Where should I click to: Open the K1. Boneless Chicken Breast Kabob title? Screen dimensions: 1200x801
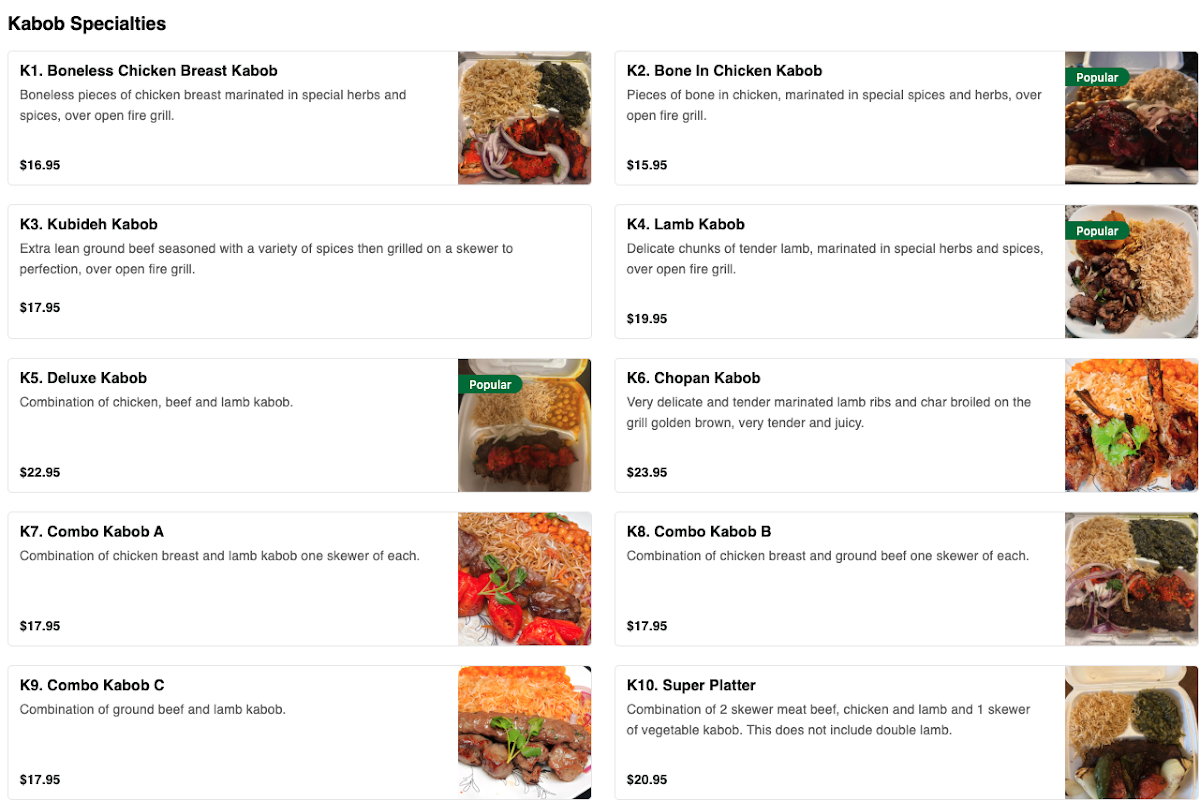pos(149,71)
